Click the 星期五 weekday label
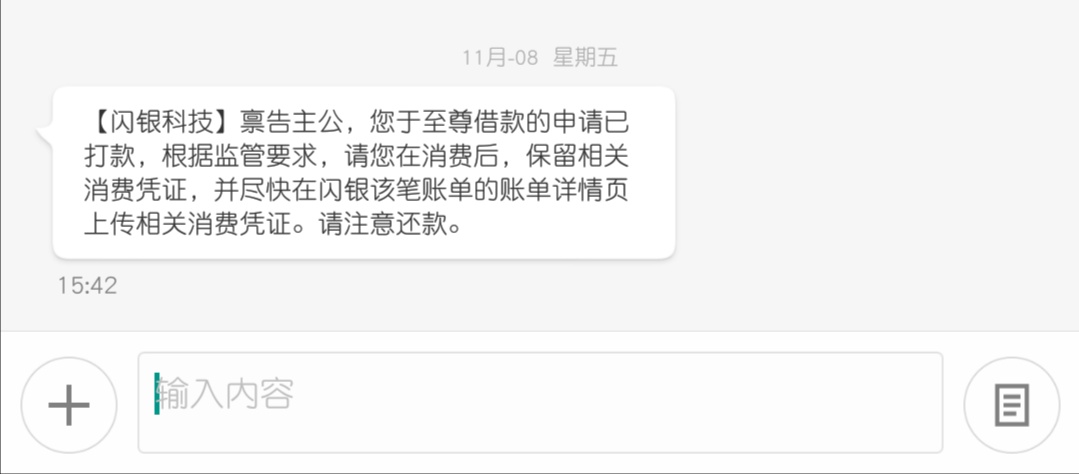 point(586,58)
